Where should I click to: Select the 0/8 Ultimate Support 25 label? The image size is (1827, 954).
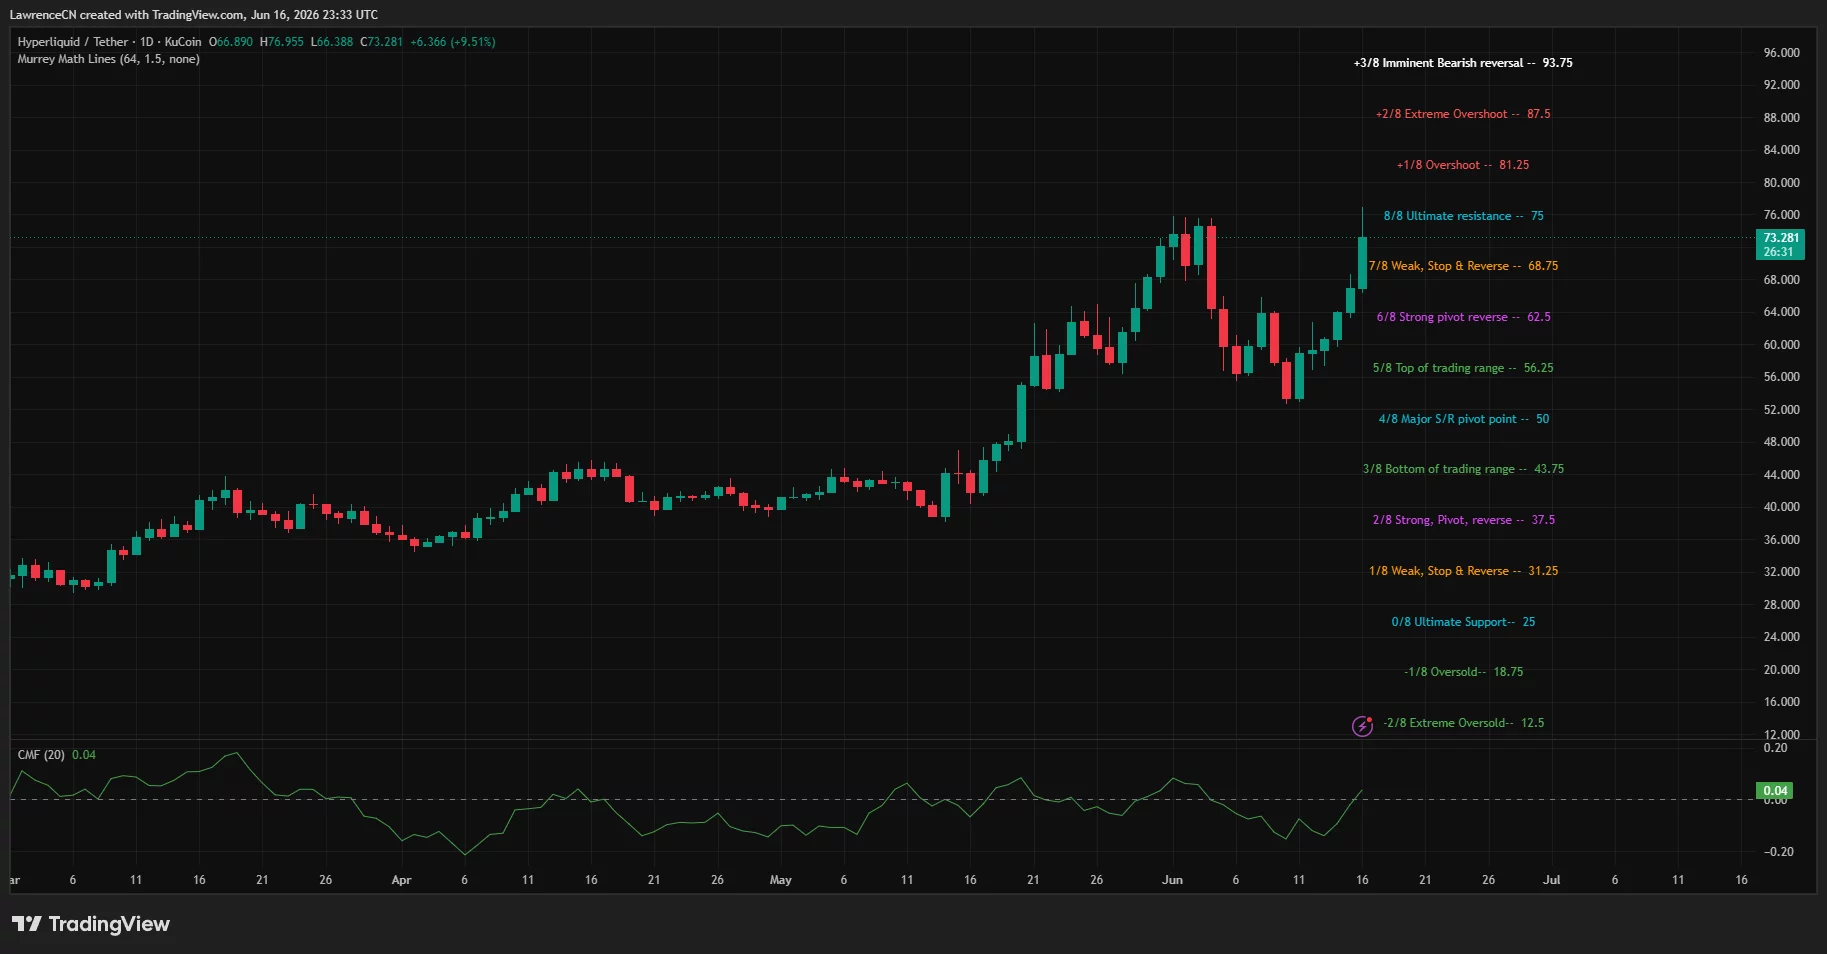(1463, 622)
